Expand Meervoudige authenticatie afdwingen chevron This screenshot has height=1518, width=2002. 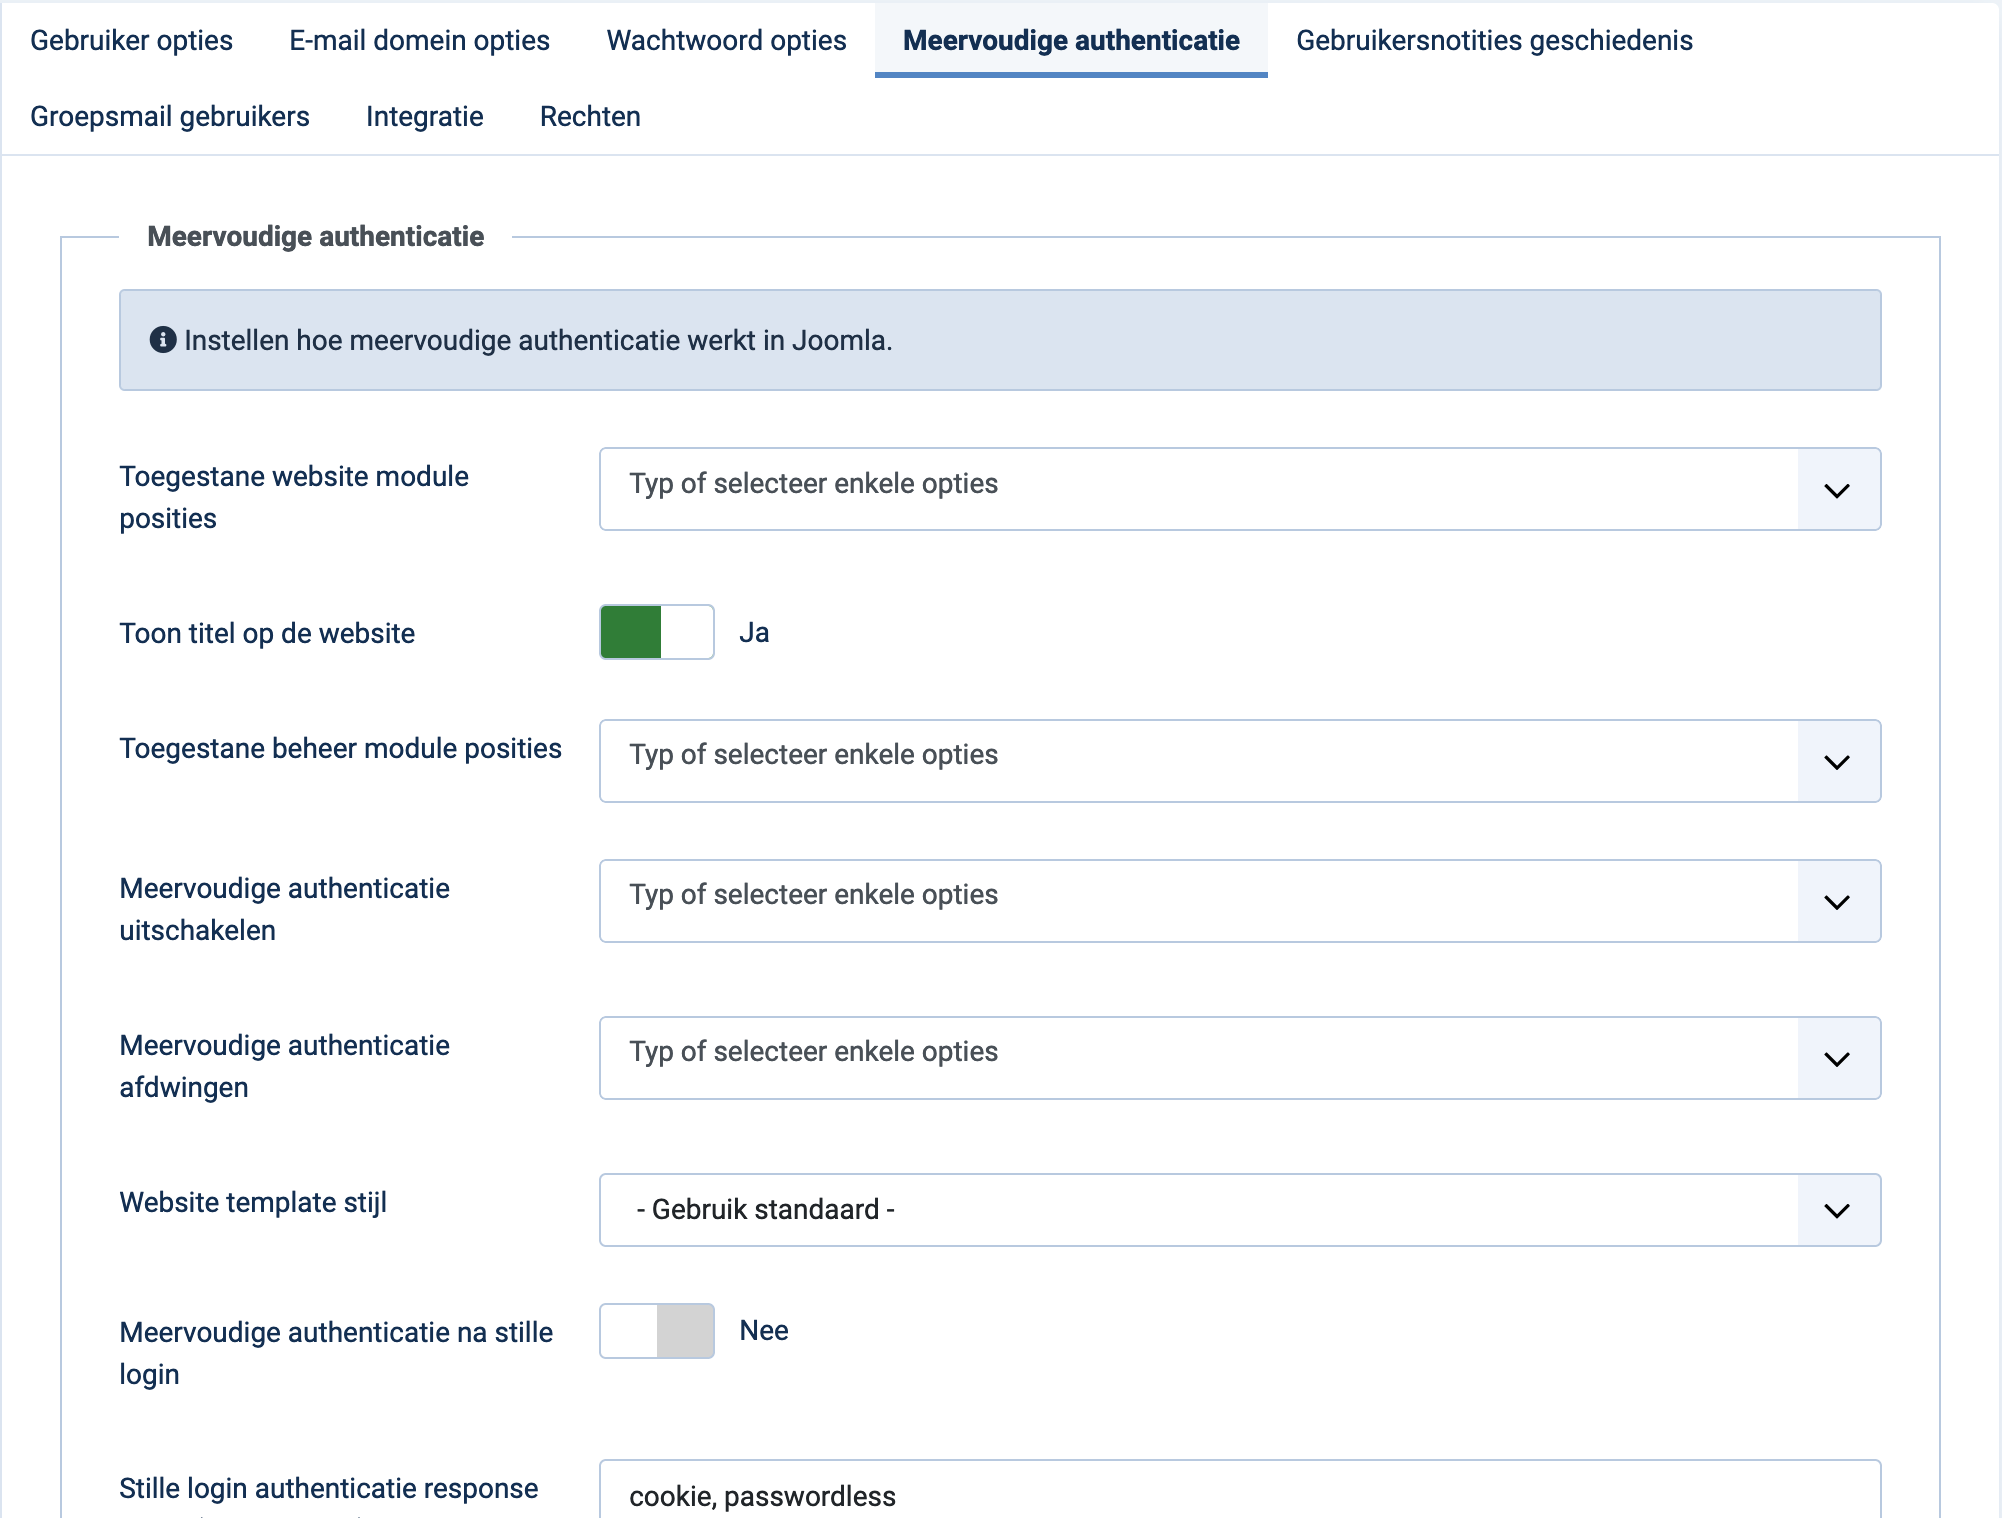1837,1058
